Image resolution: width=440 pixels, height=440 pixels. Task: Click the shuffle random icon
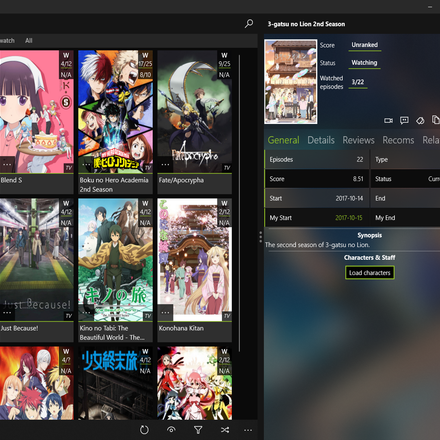(225, 430)
